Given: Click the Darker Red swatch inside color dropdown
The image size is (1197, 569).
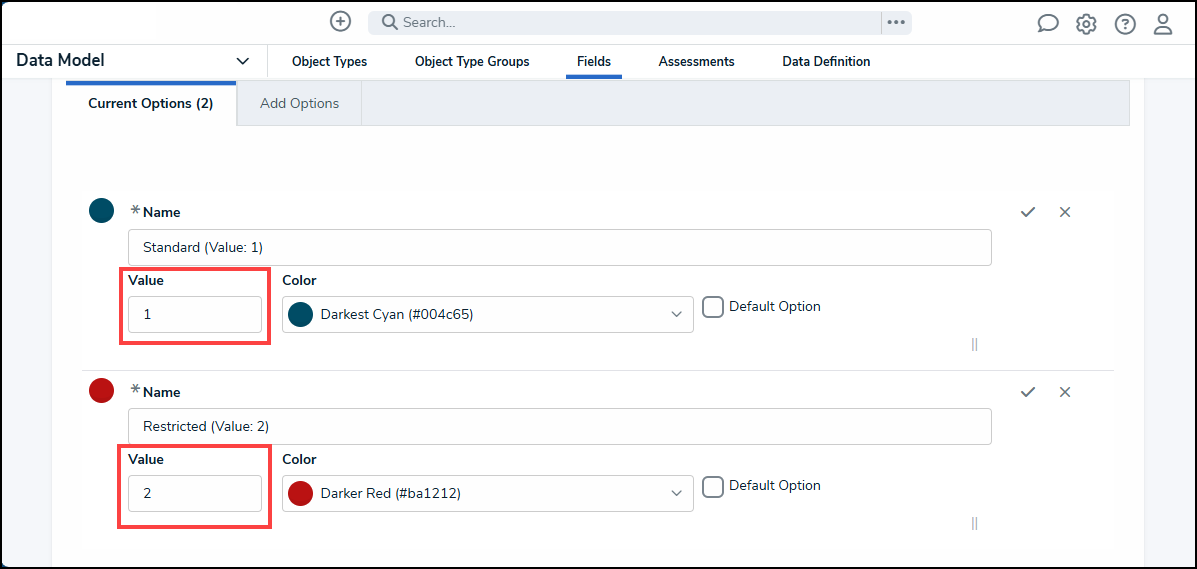Looking at the screenshot, I should 301,493.
